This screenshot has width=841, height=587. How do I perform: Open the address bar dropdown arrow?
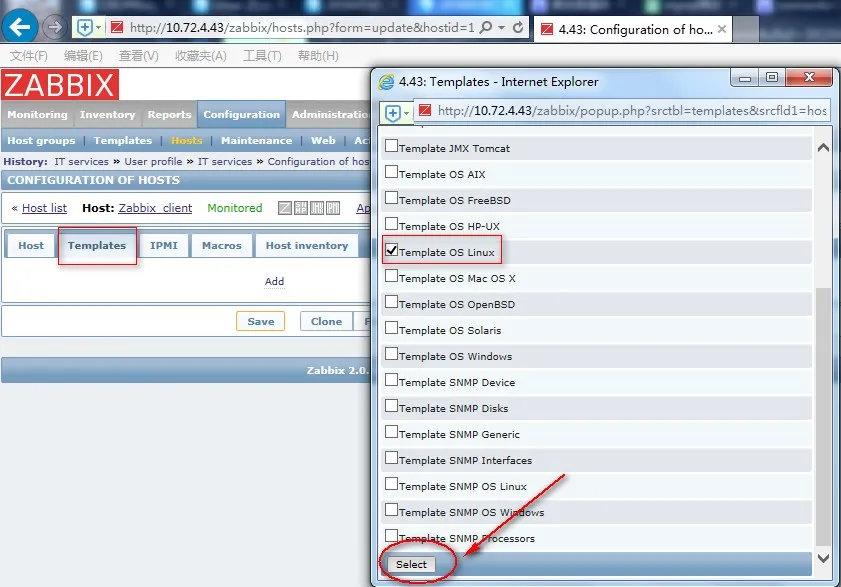[501, 27]
